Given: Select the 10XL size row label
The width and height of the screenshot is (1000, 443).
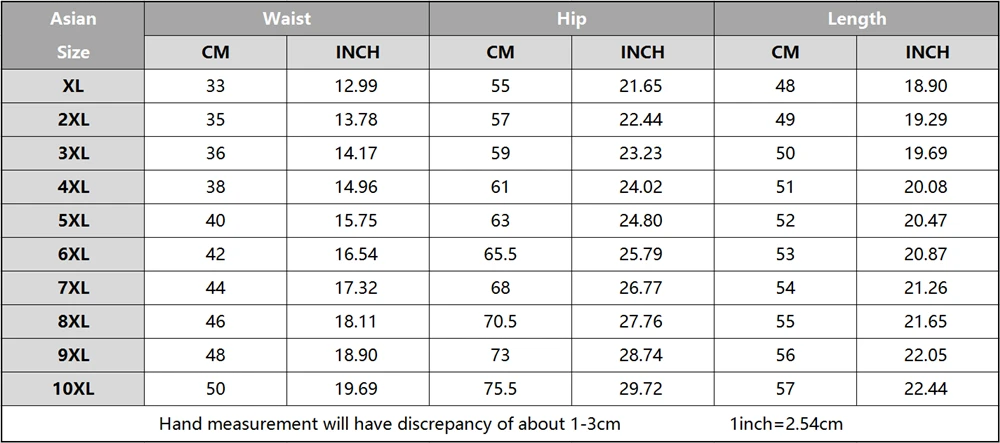Looking at the screenshot, I should pos(73,389).
